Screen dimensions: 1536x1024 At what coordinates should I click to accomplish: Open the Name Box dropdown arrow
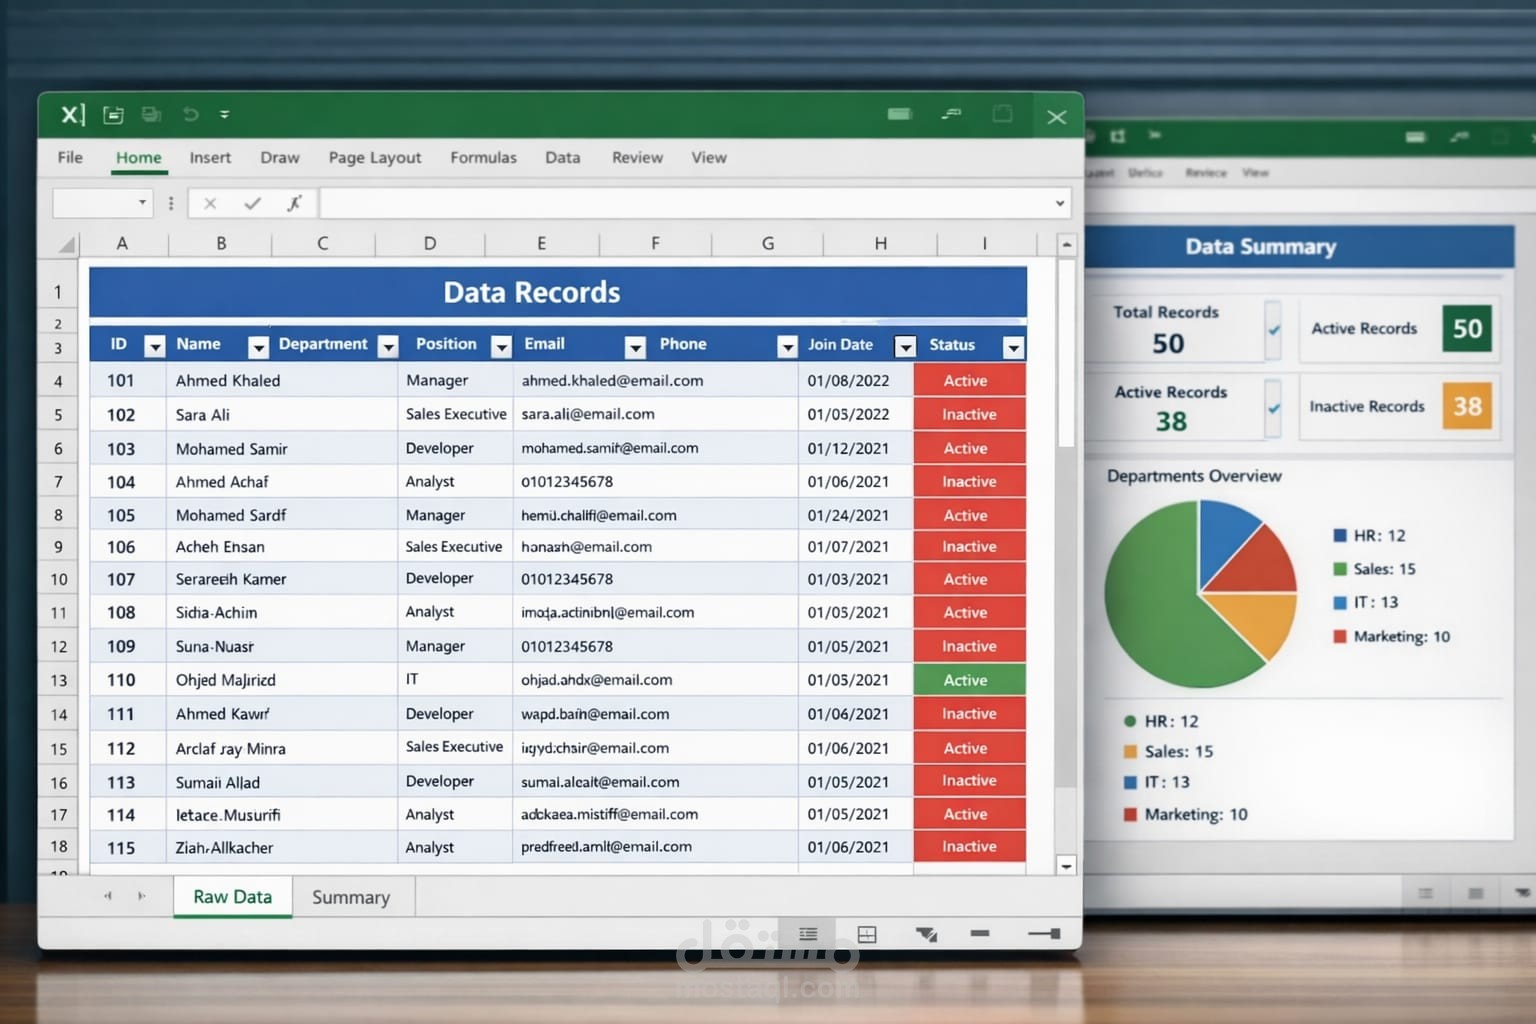click(x=140, y=203)
